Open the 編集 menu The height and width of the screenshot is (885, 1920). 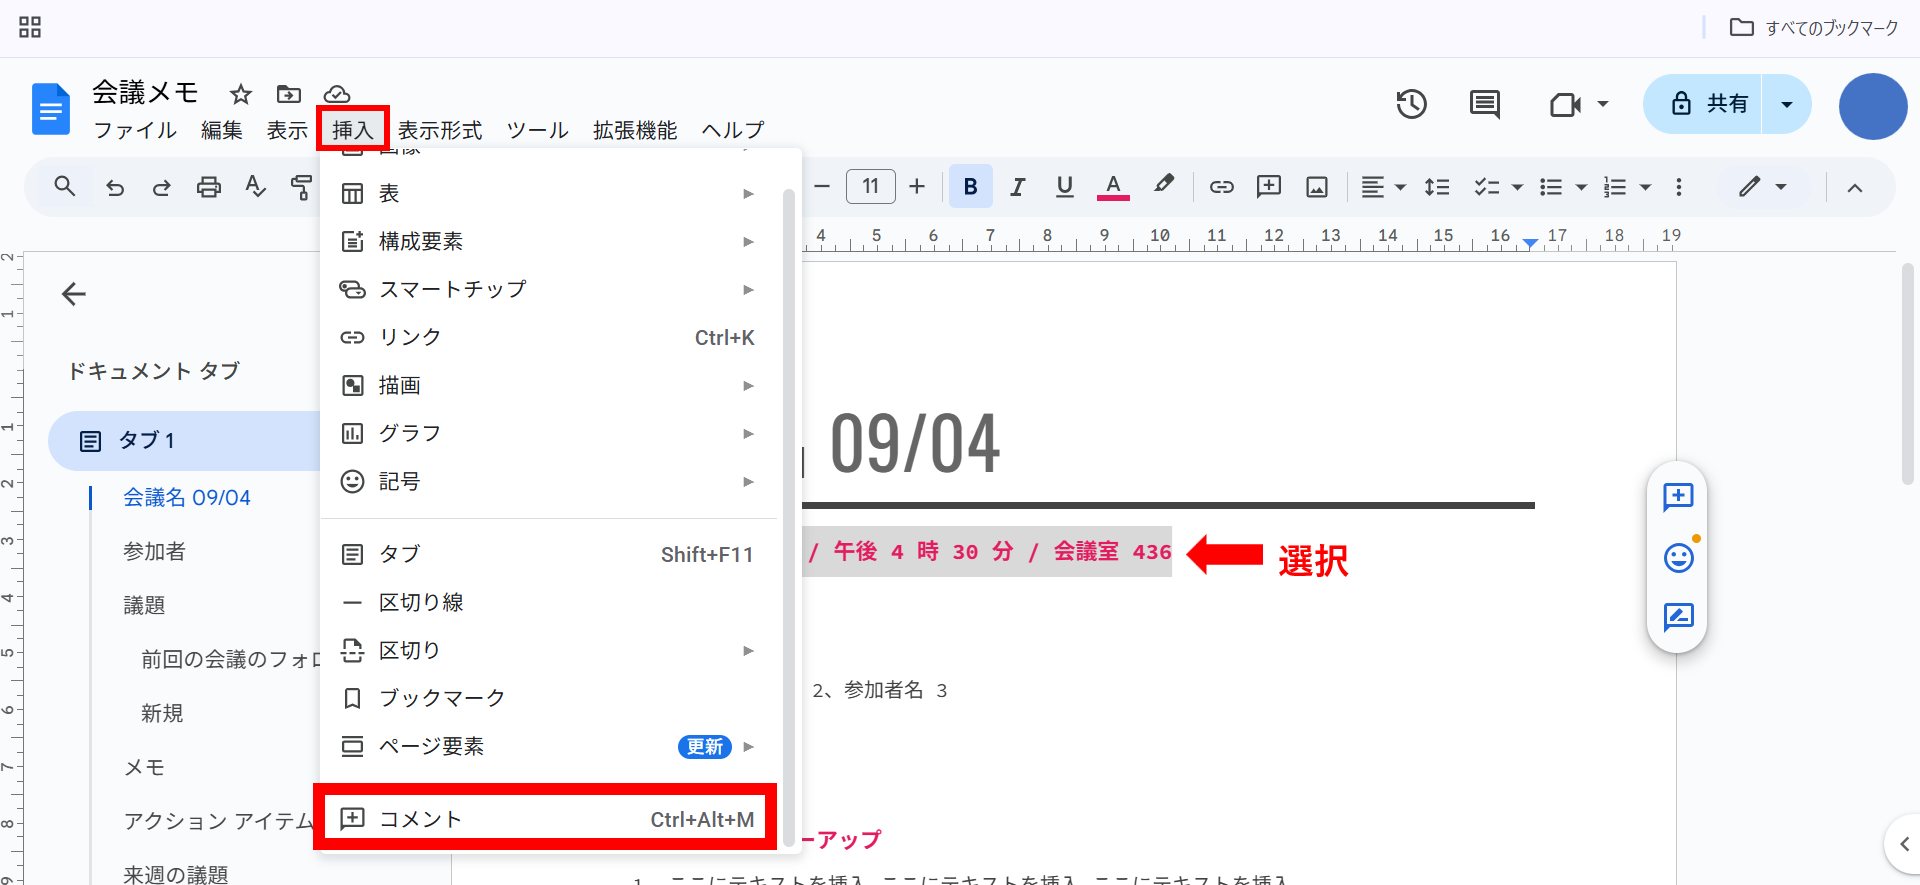coord(222,130)
